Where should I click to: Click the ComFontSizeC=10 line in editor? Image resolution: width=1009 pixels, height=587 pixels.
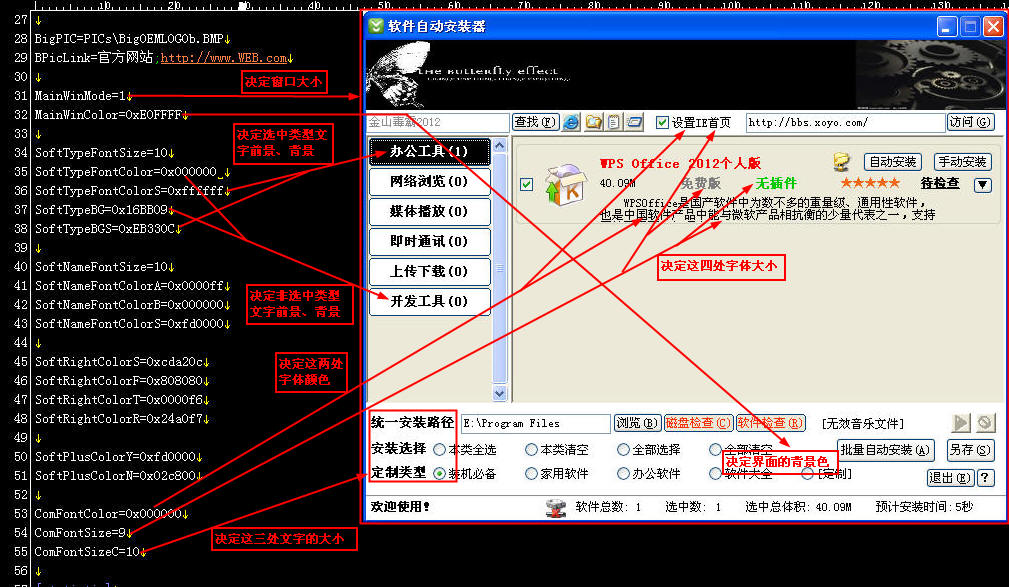(90, 552)
